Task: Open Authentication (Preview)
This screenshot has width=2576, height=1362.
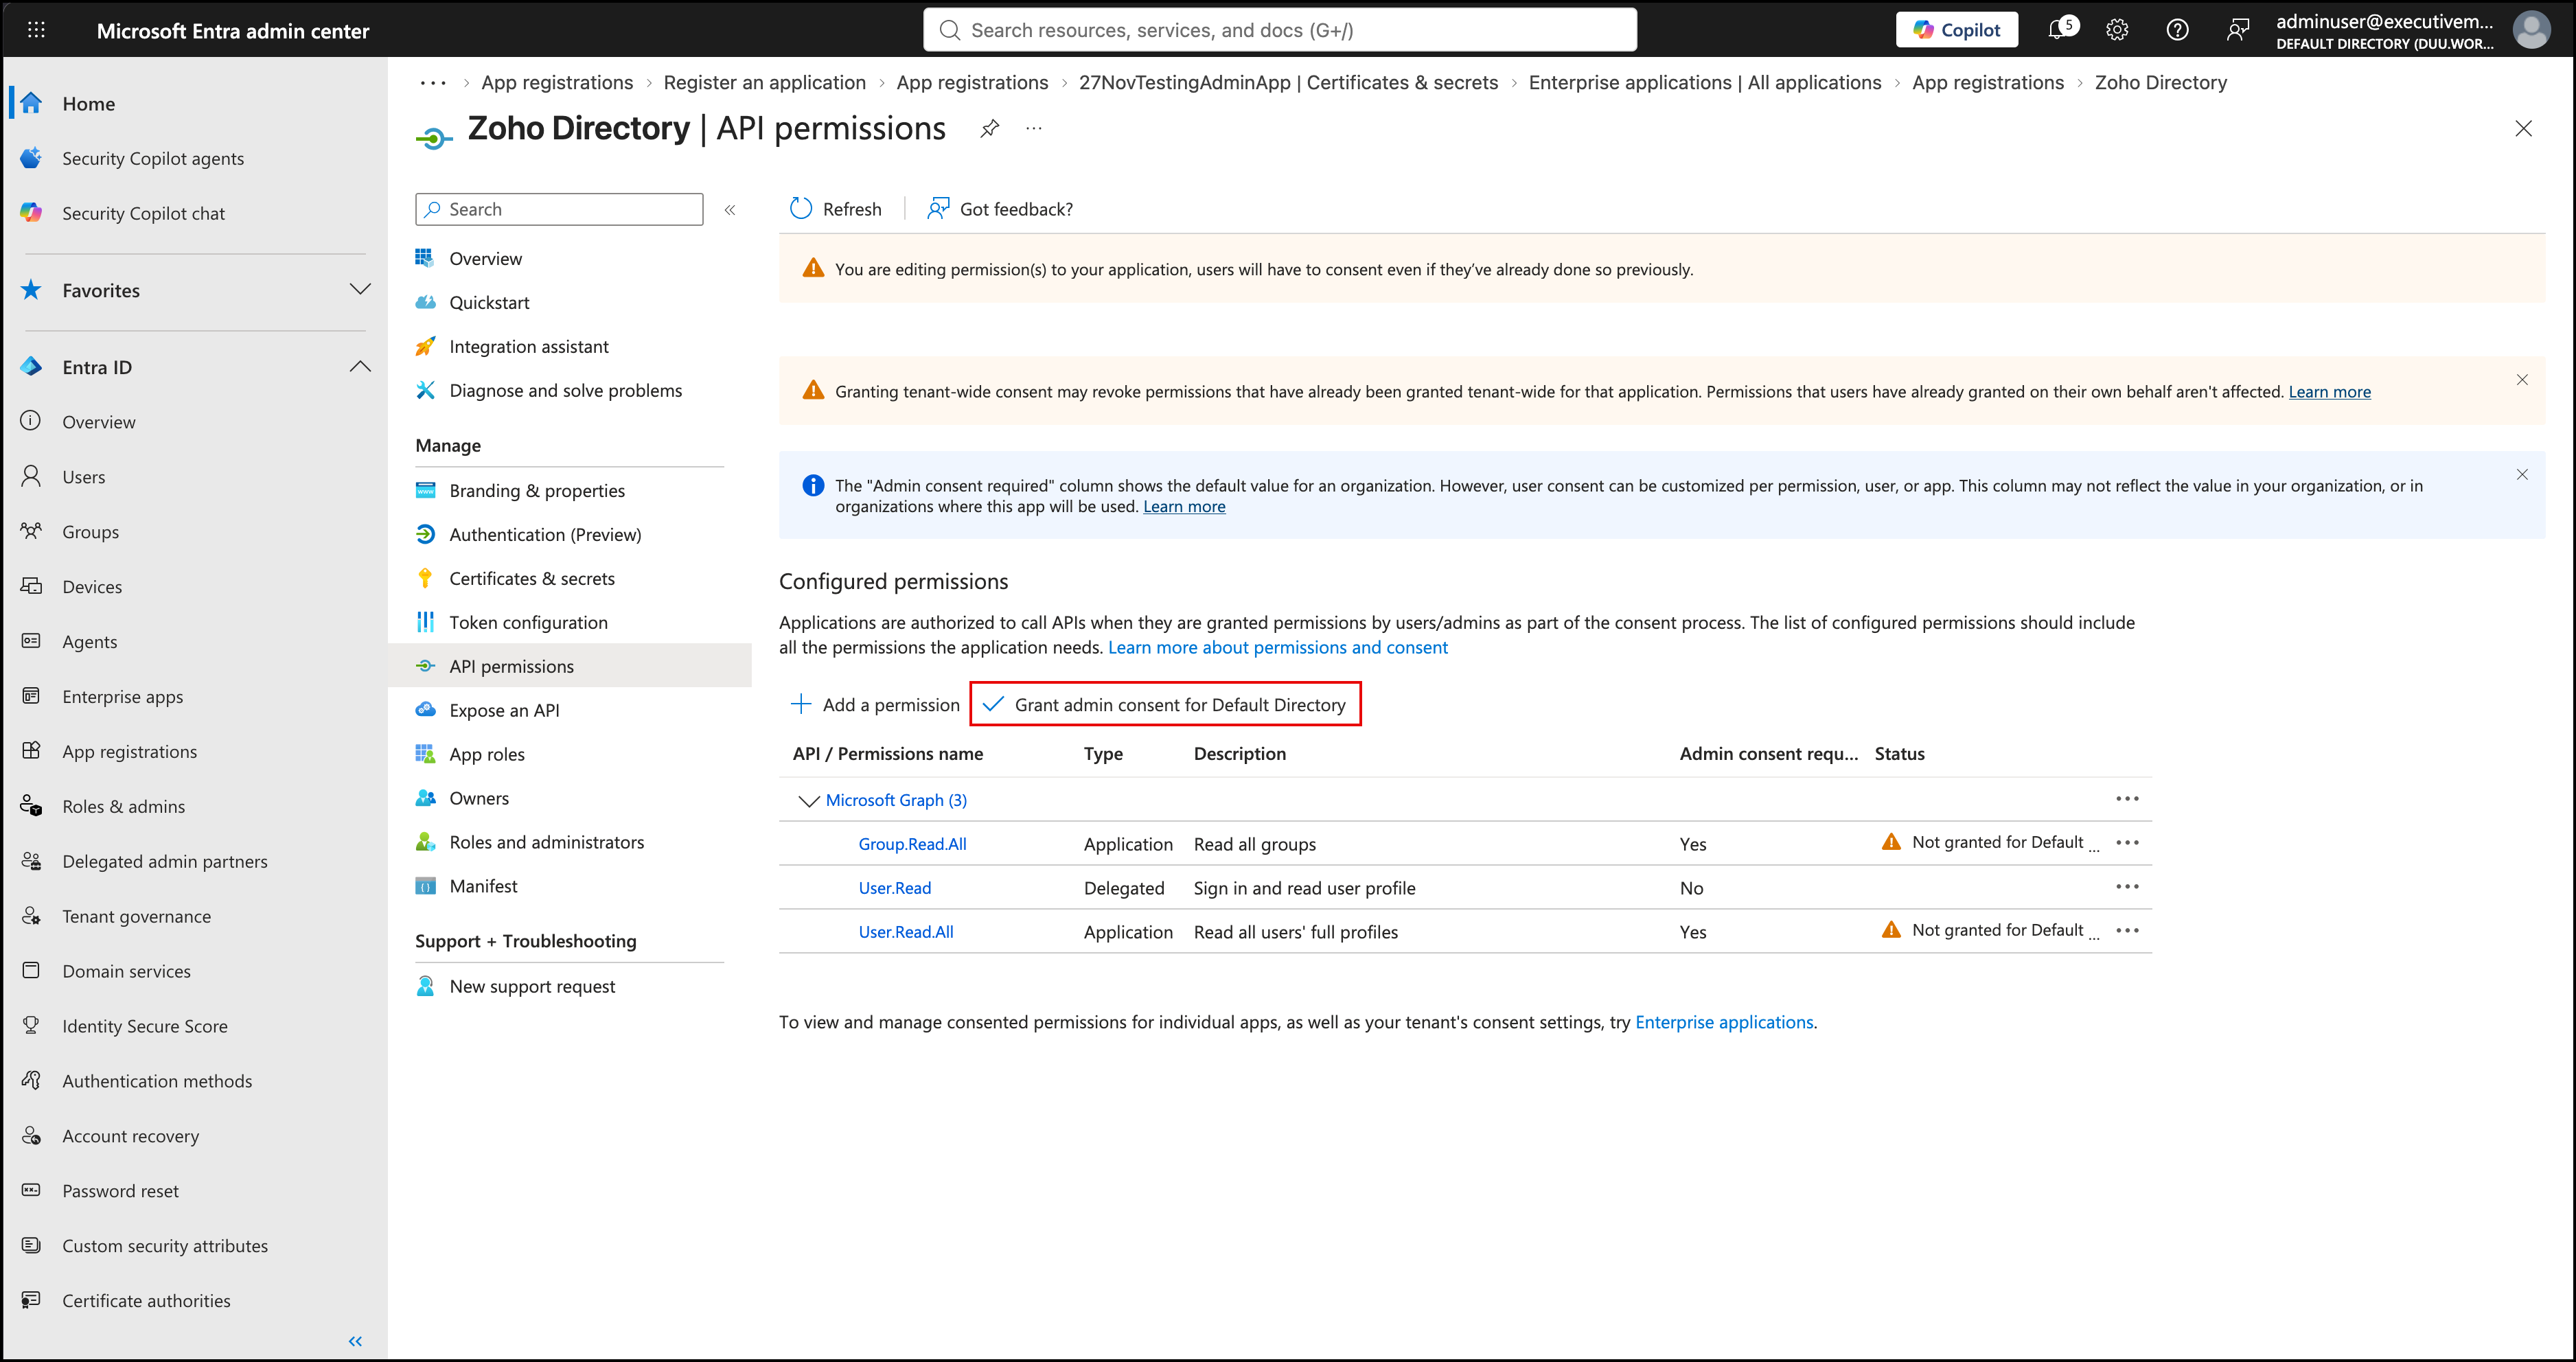Action: (x=545, y=535)
